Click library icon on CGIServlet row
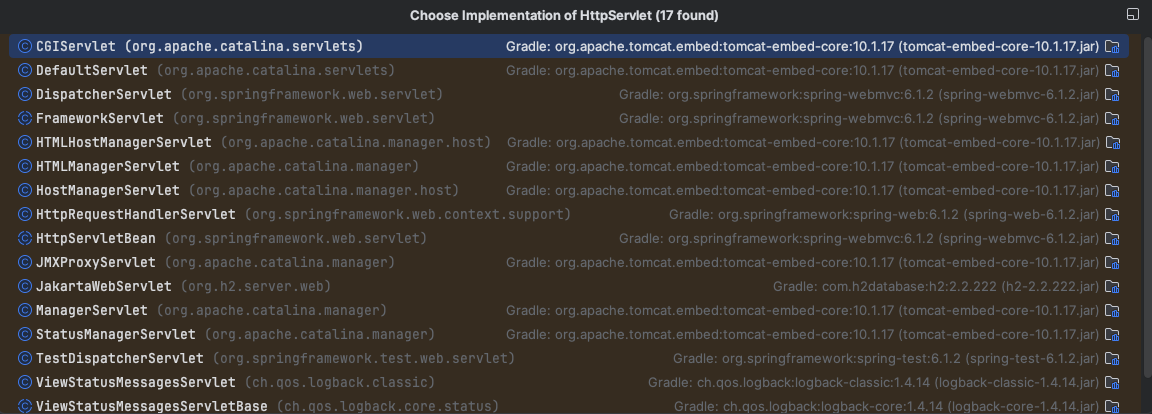 (1112, 47)
